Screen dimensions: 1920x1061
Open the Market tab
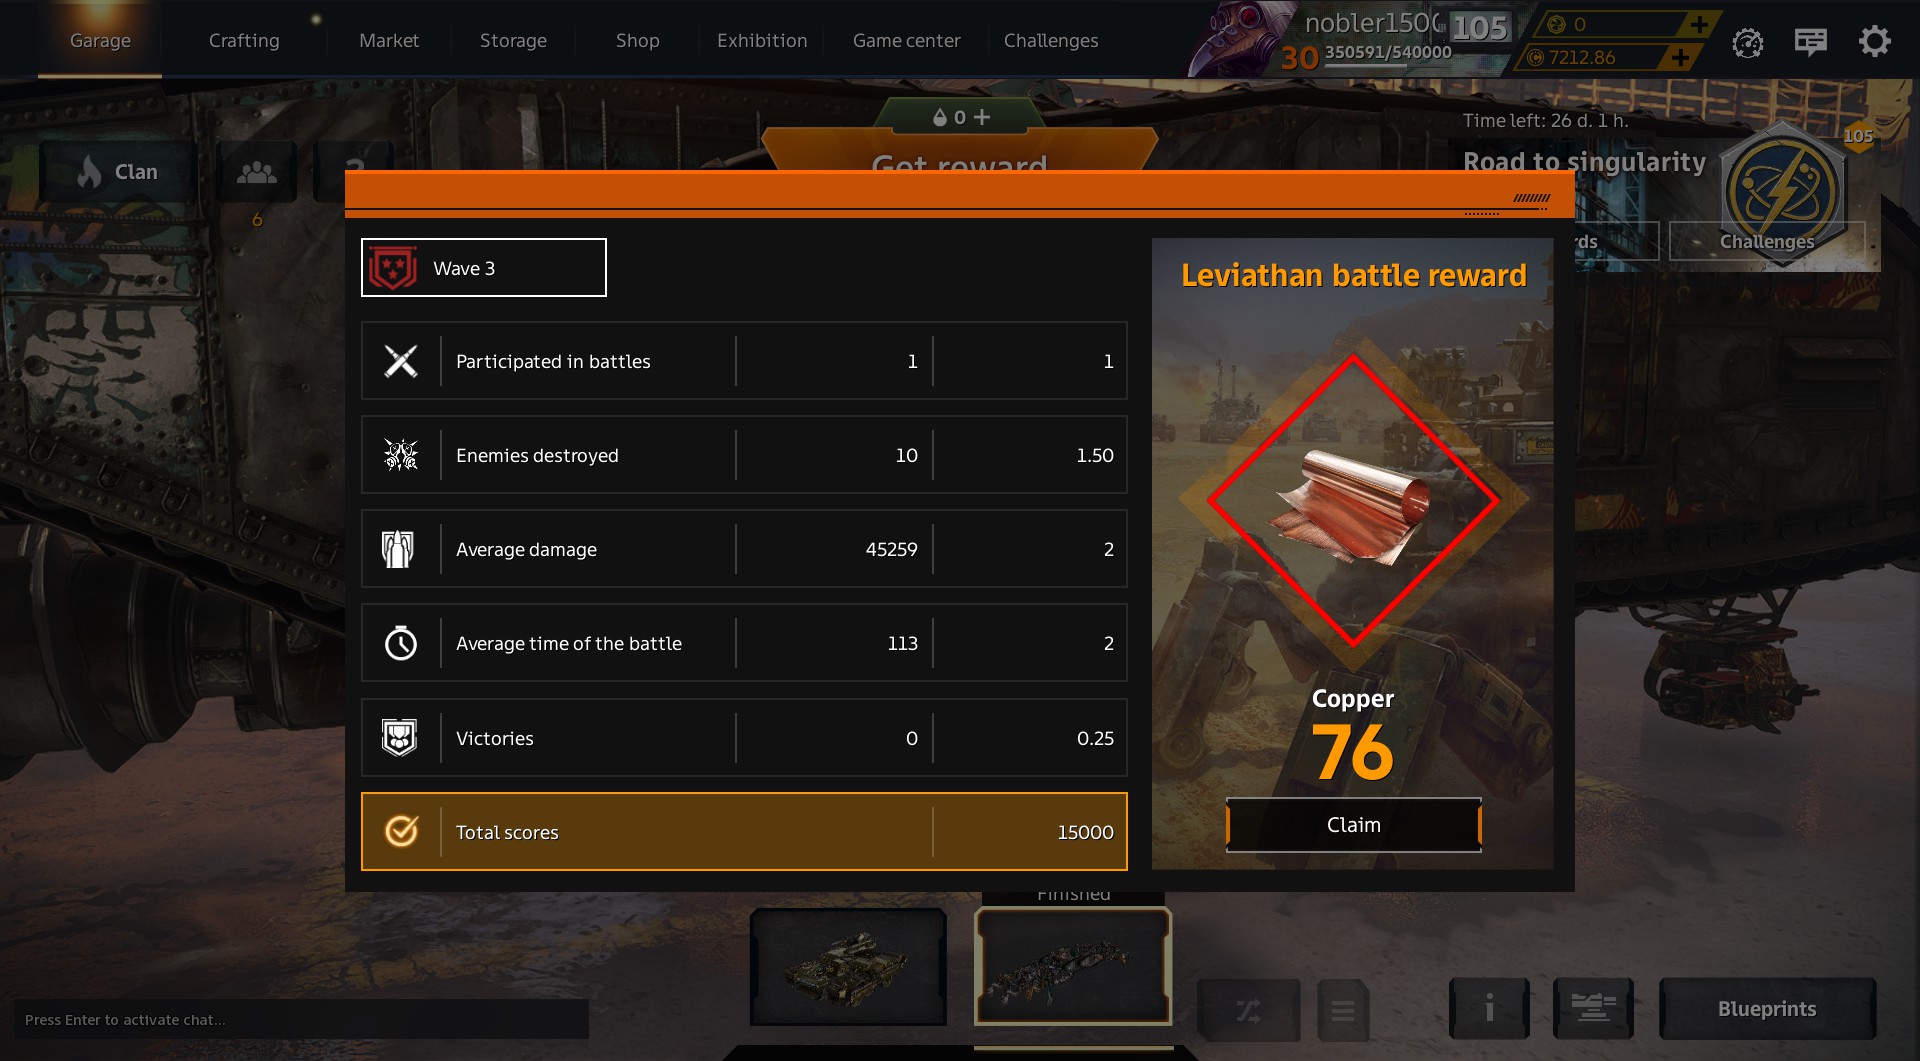pos(389,41)
